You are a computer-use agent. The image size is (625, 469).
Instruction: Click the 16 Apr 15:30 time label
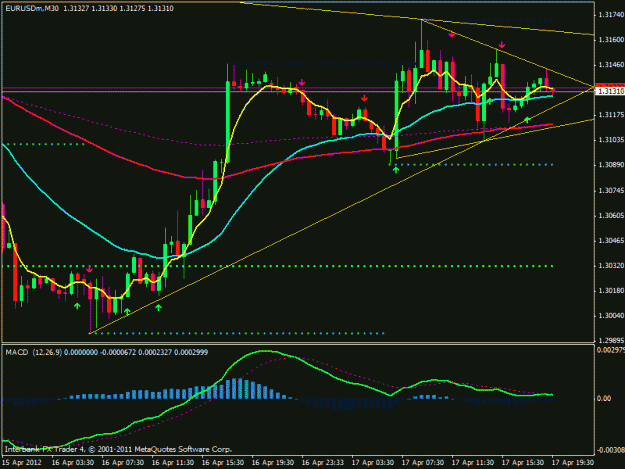[x=222, y=463]
